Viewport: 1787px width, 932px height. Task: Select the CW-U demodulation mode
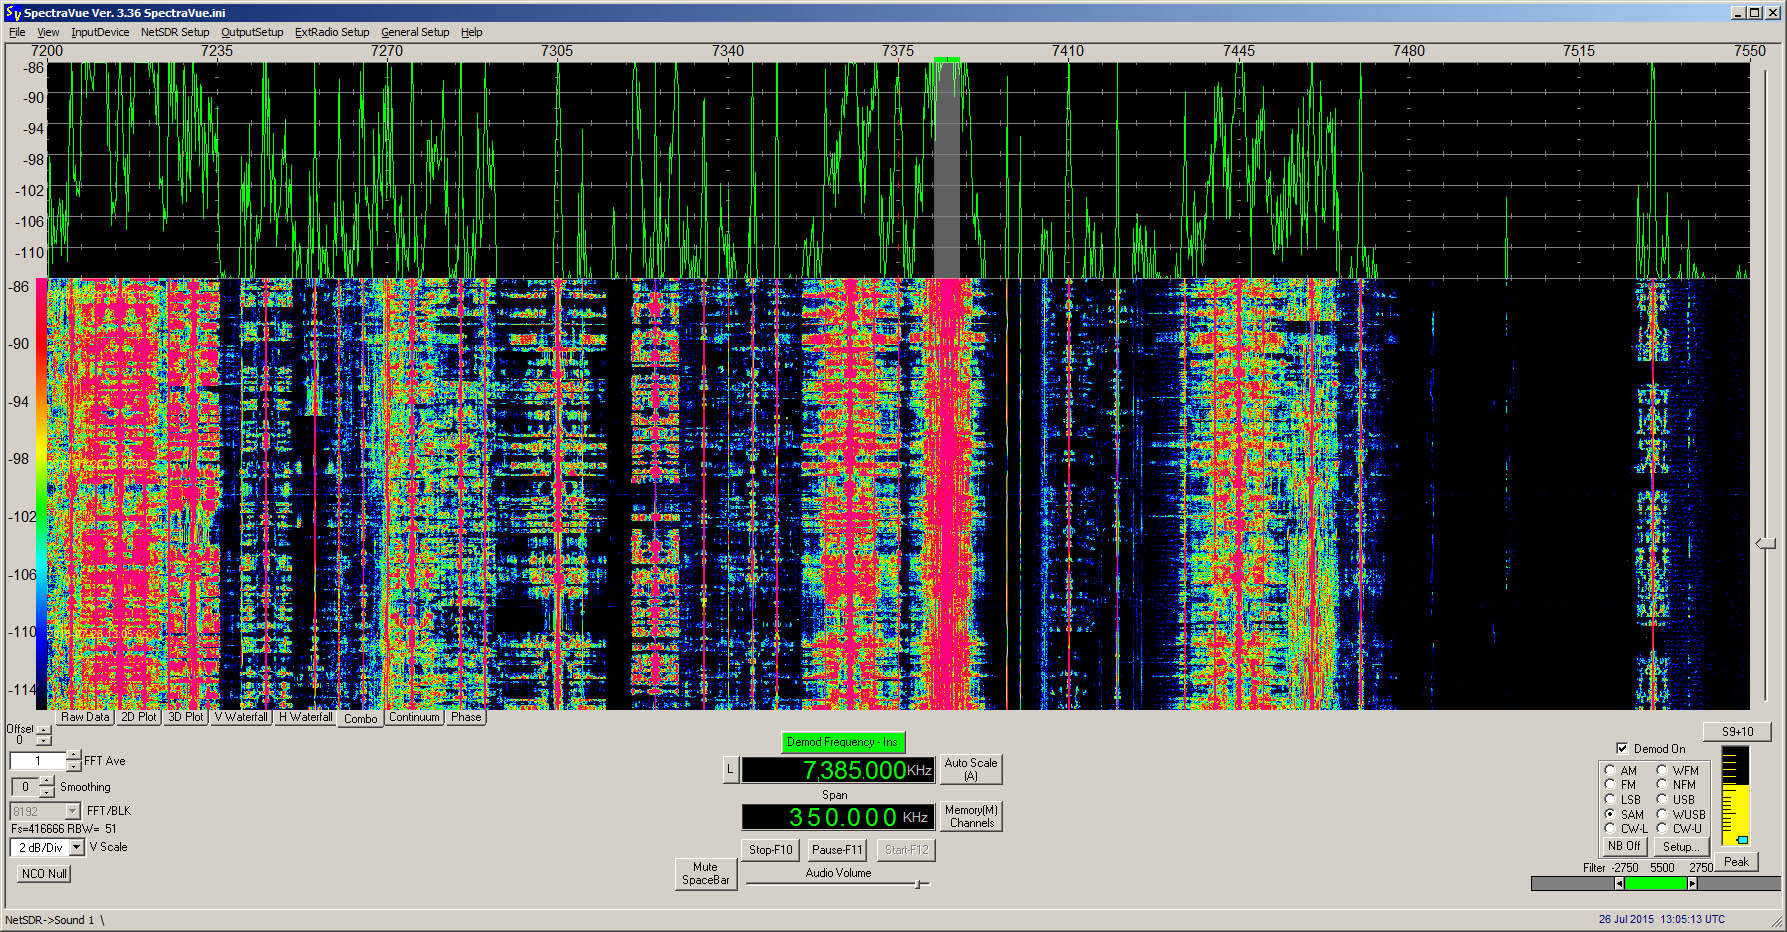tap(1679, 828)
